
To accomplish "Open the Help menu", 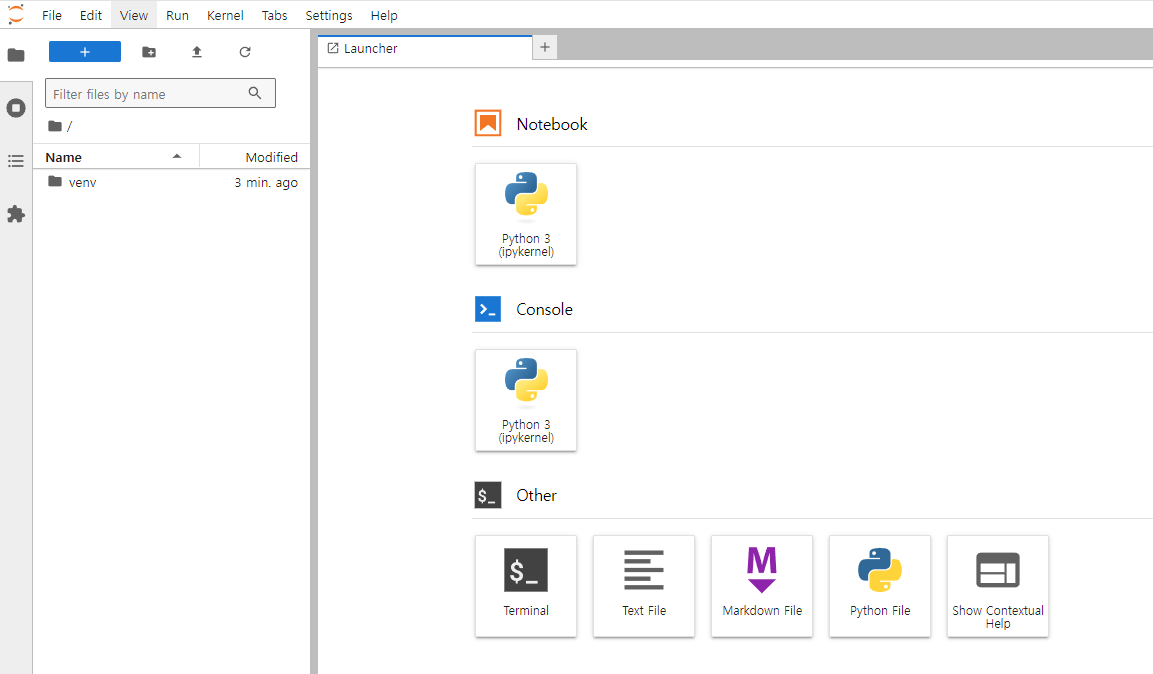I will (384, 15).
